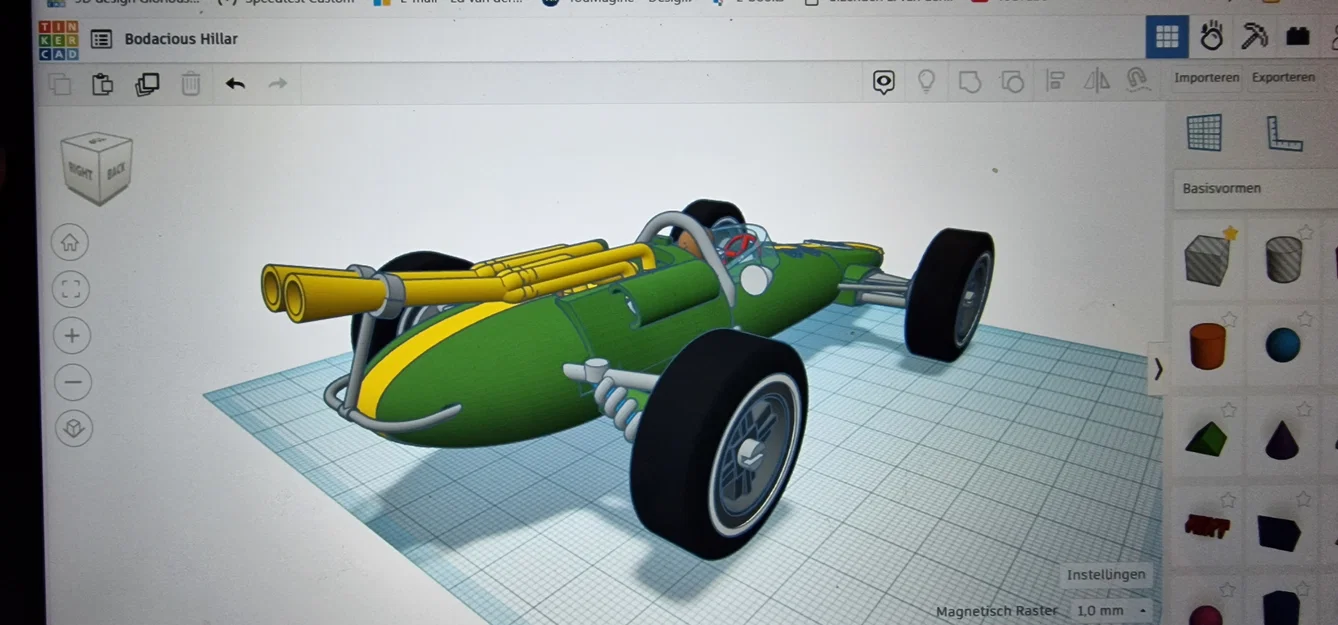Pick the Workplane tool
The width and height of the screenshot is (1338, 625).
pos(1205,132)
